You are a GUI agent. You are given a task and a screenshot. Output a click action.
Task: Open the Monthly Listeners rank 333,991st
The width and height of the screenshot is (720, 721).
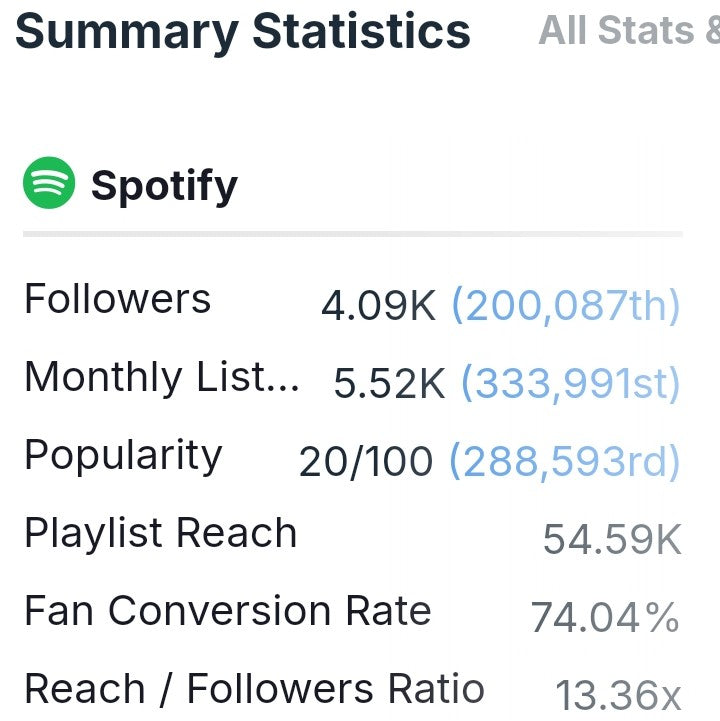(x=570, y=383)
